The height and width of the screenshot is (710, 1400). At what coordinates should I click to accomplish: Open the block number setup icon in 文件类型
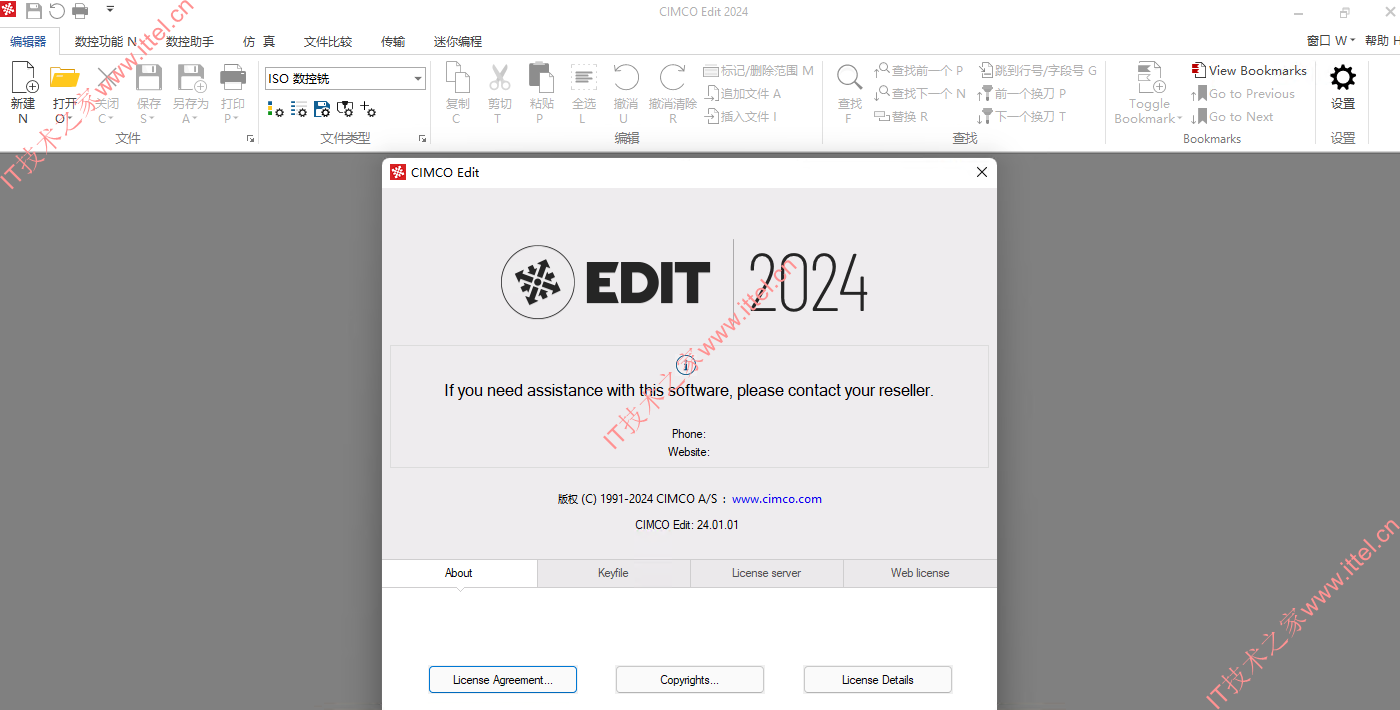tap(299, 109)
